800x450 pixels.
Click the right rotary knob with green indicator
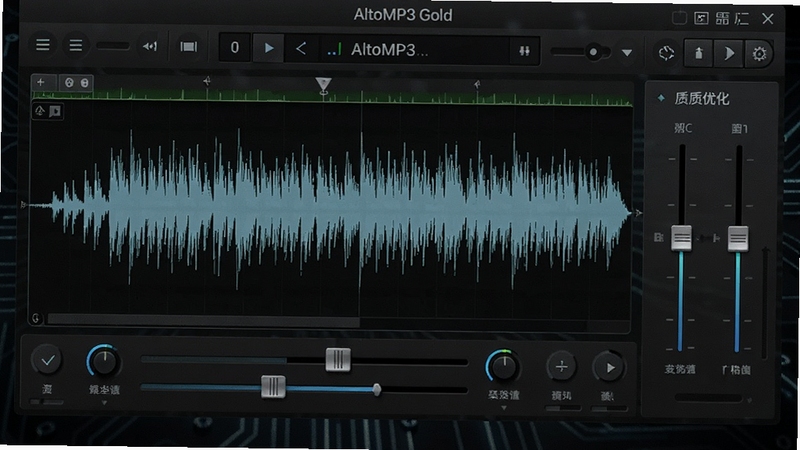(504, 366)
